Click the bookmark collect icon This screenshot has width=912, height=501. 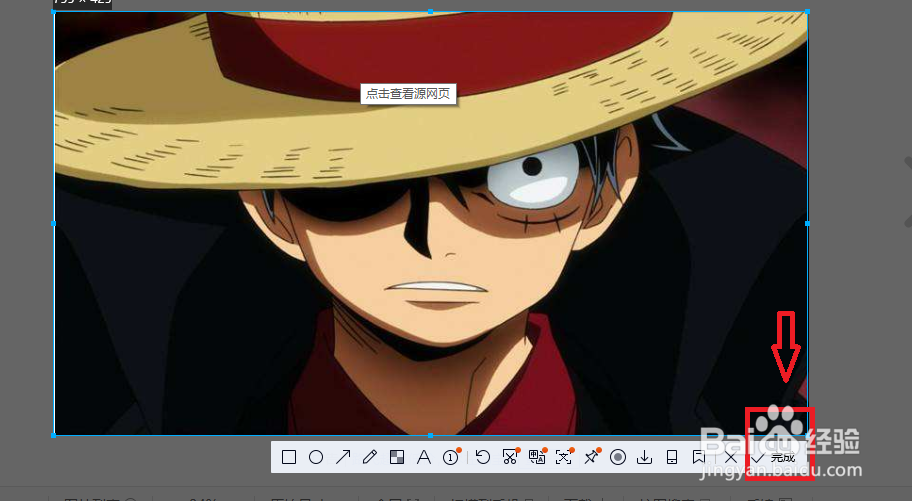click(x=699, y=457)
